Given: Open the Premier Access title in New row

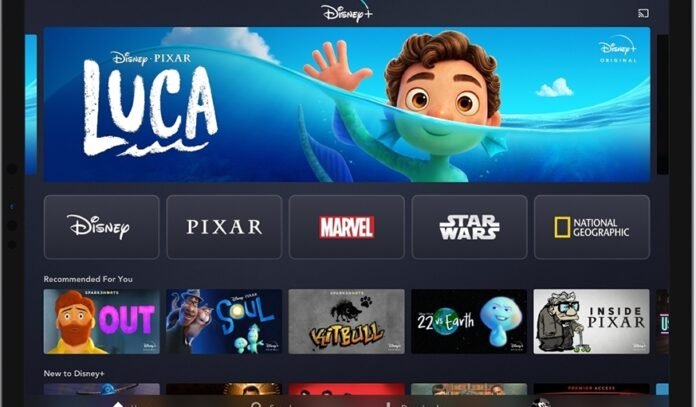Looking at the screenshot, I should [592, 389].
